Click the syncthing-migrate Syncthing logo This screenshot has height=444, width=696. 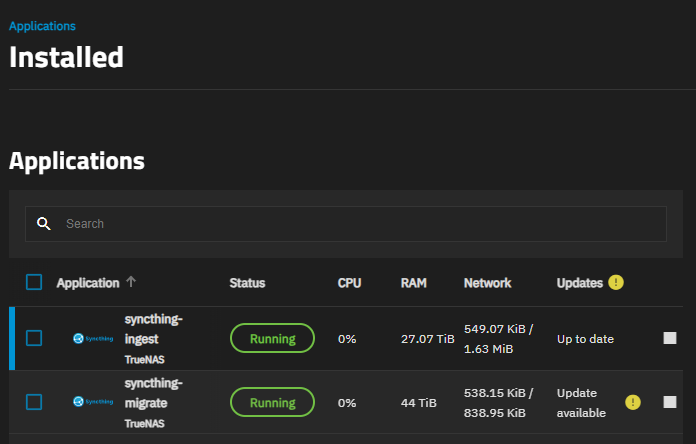[x=93, y=402]
